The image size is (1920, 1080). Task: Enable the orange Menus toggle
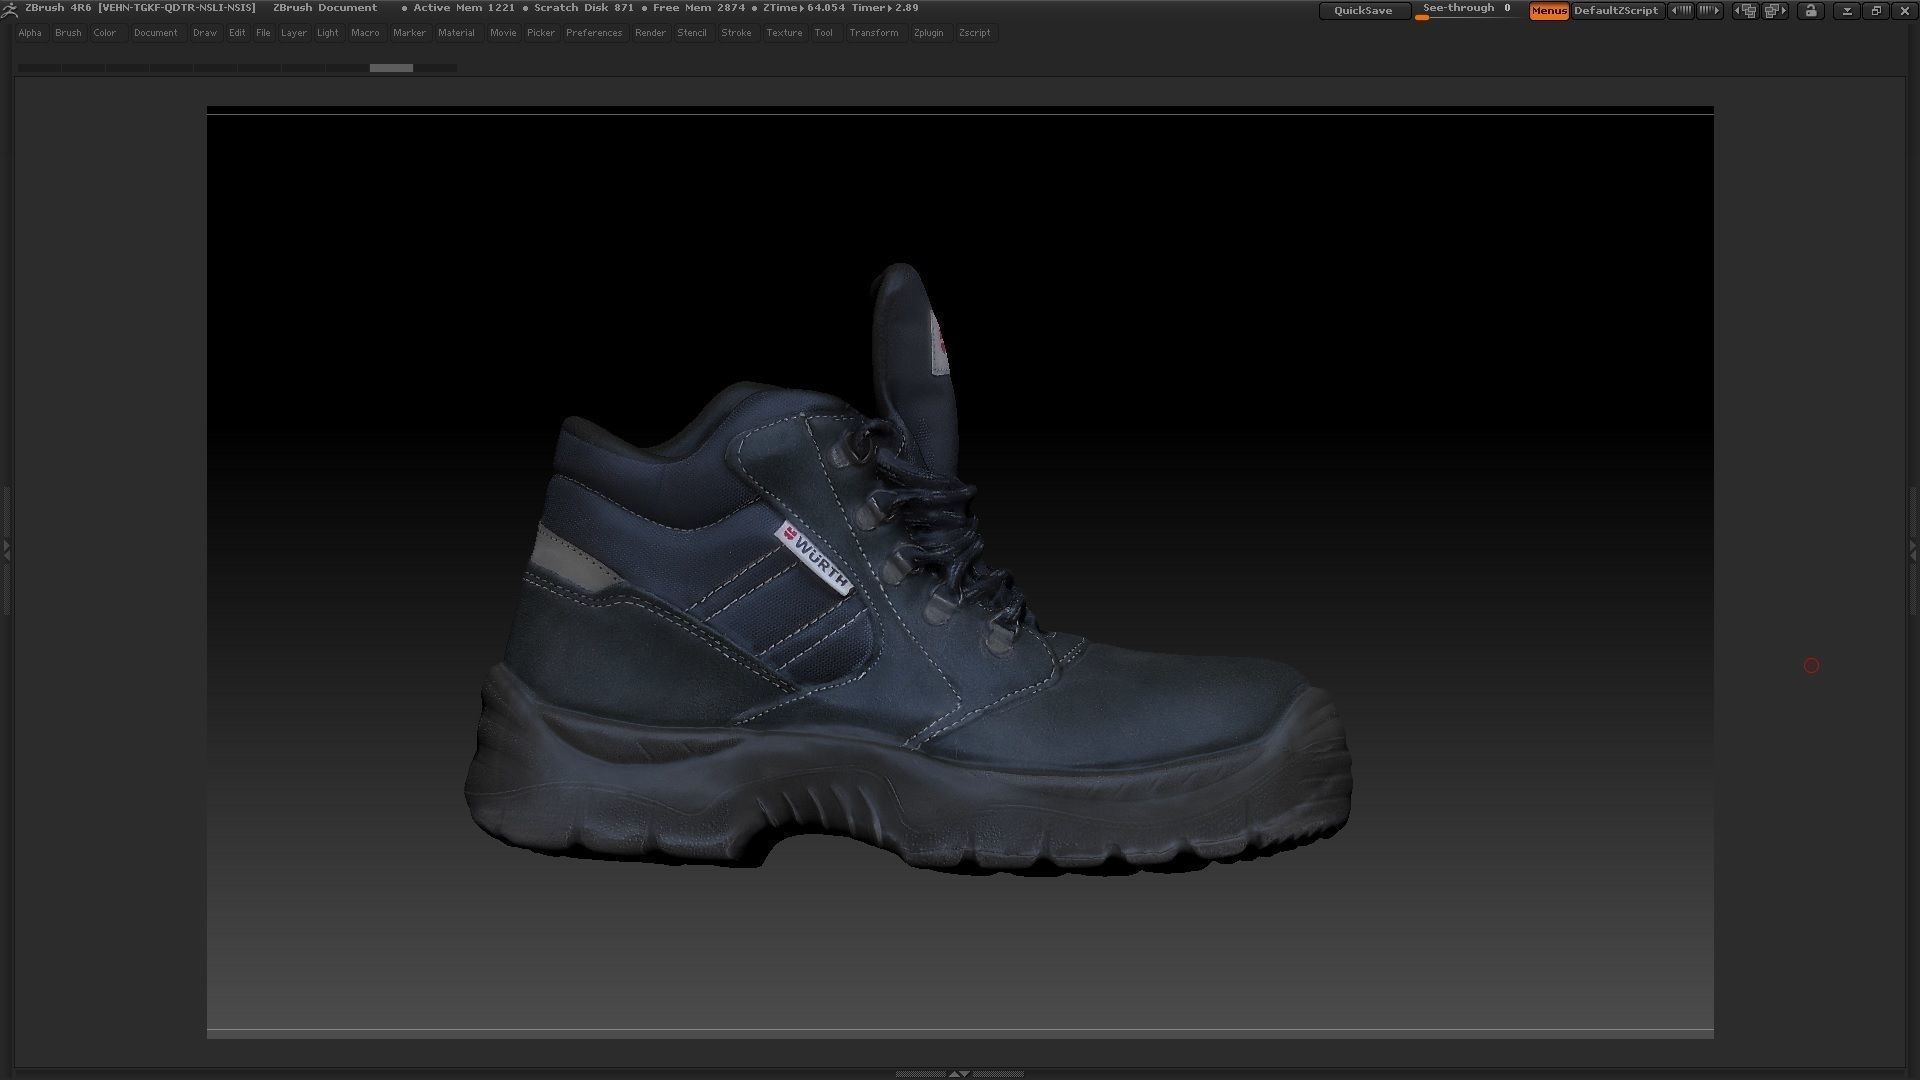point(1549,11)
